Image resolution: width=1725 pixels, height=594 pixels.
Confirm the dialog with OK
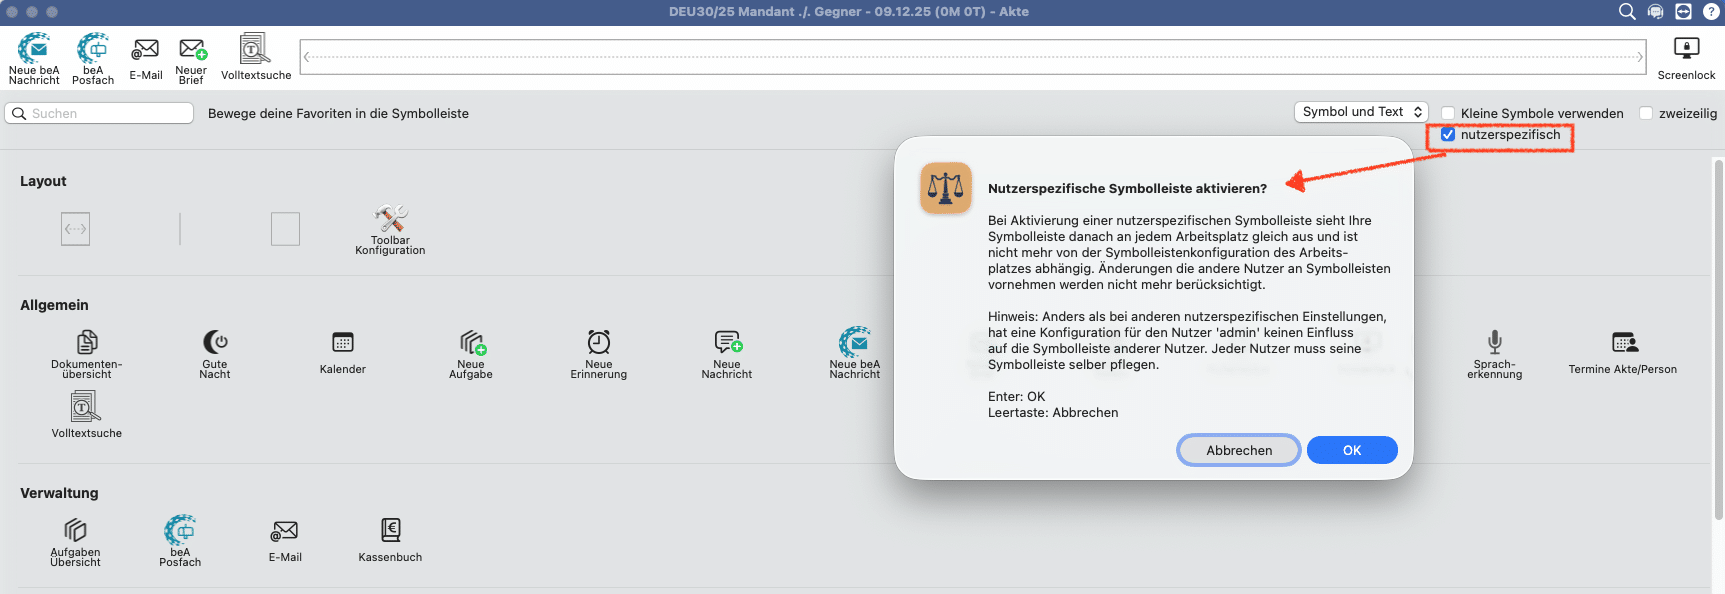pos(1352,450)
